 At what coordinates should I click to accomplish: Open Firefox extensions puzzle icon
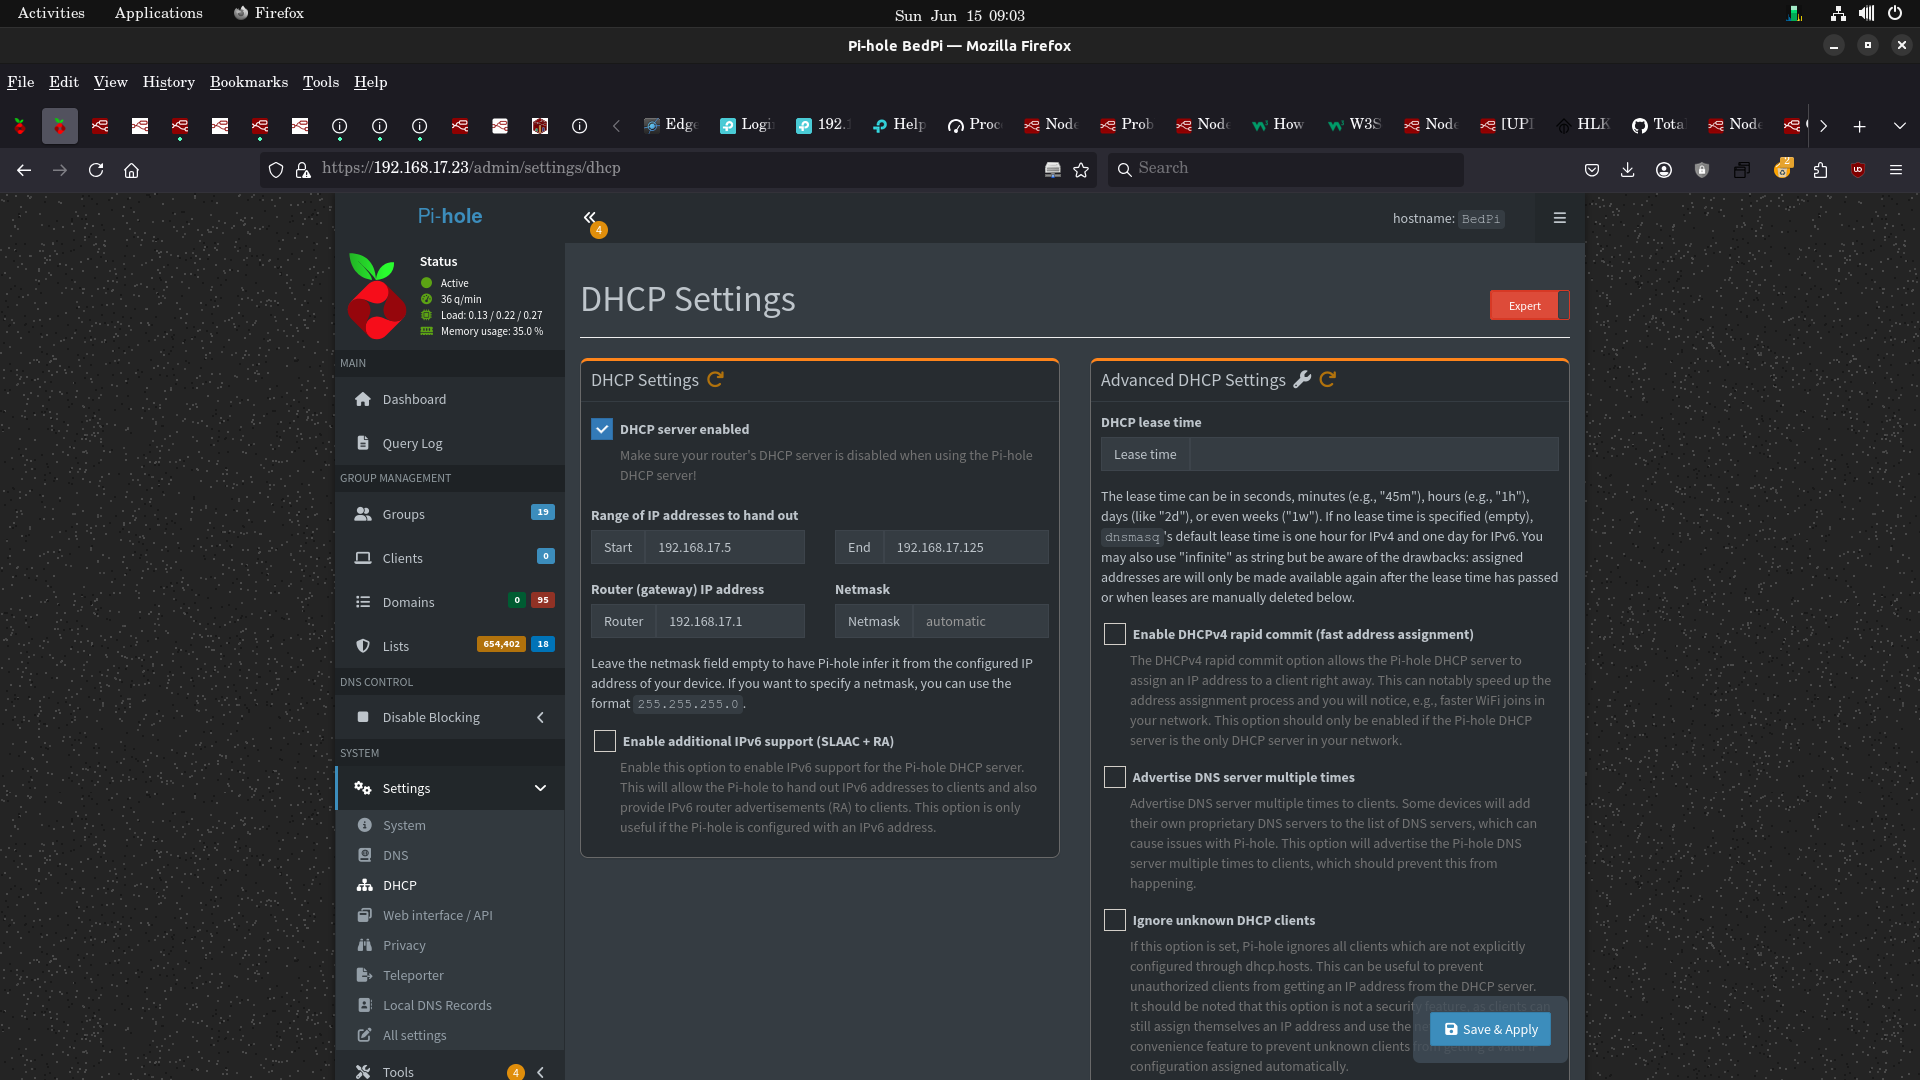click(x=1820, y=170)
